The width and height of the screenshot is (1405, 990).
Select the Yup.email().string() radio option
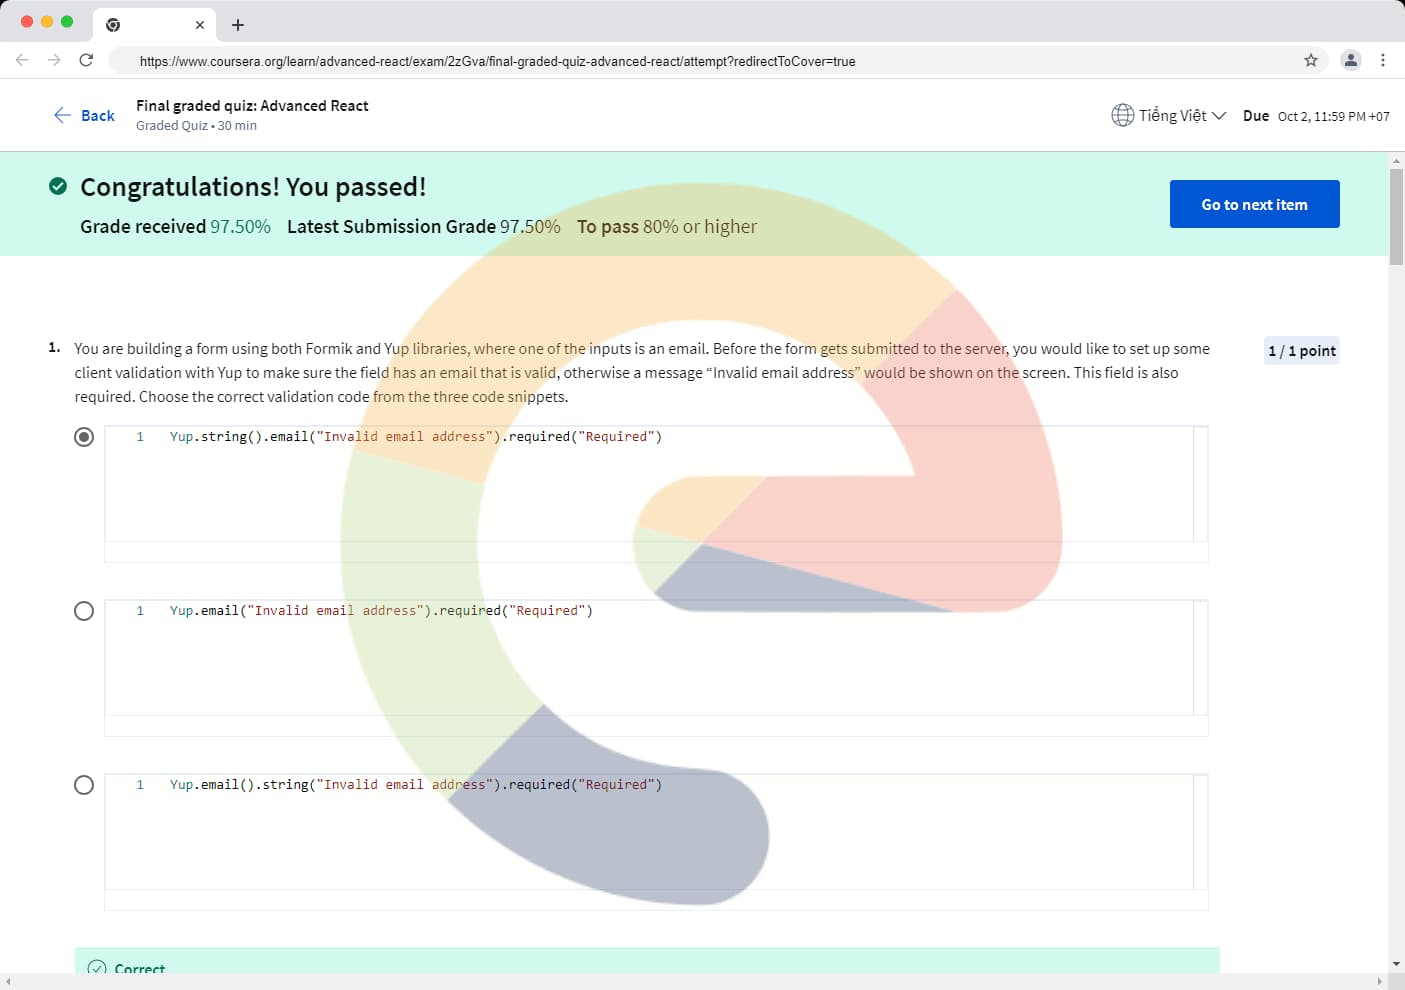click(x=84, y=785)
